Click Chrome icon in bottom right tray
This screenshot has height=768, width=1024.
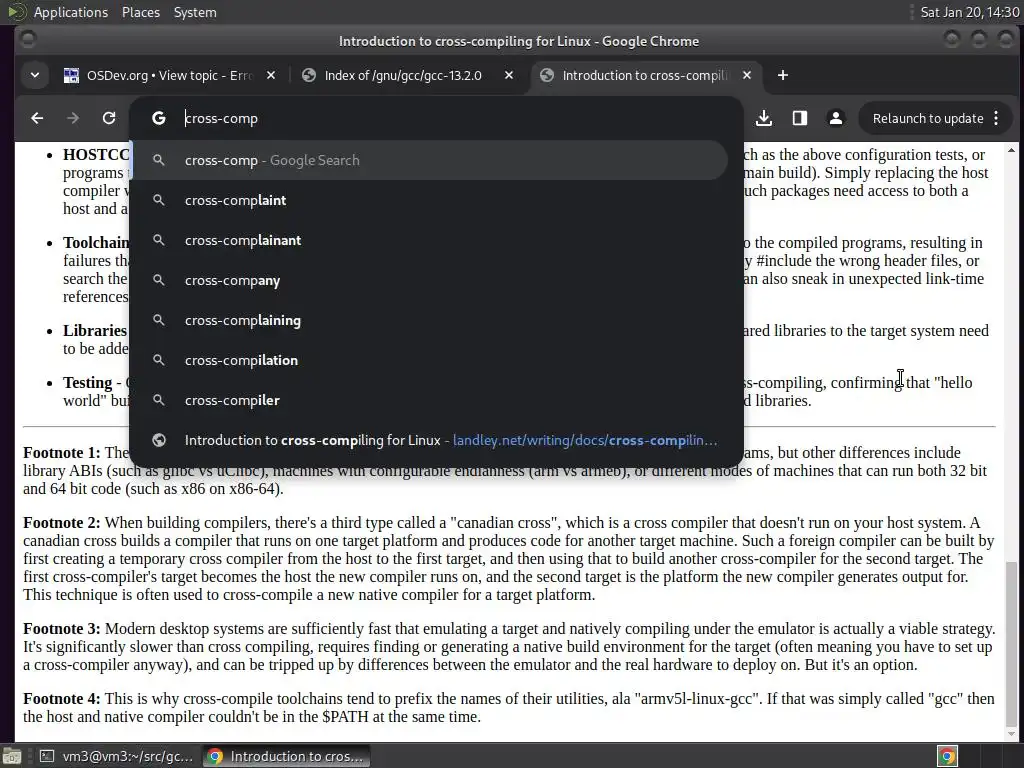coord(947,756)
